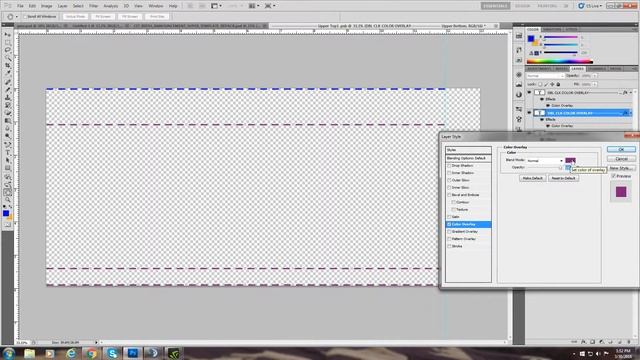Enable the Inner Glow checkbox
640x360 pixels.
click(x=449, y=188)
